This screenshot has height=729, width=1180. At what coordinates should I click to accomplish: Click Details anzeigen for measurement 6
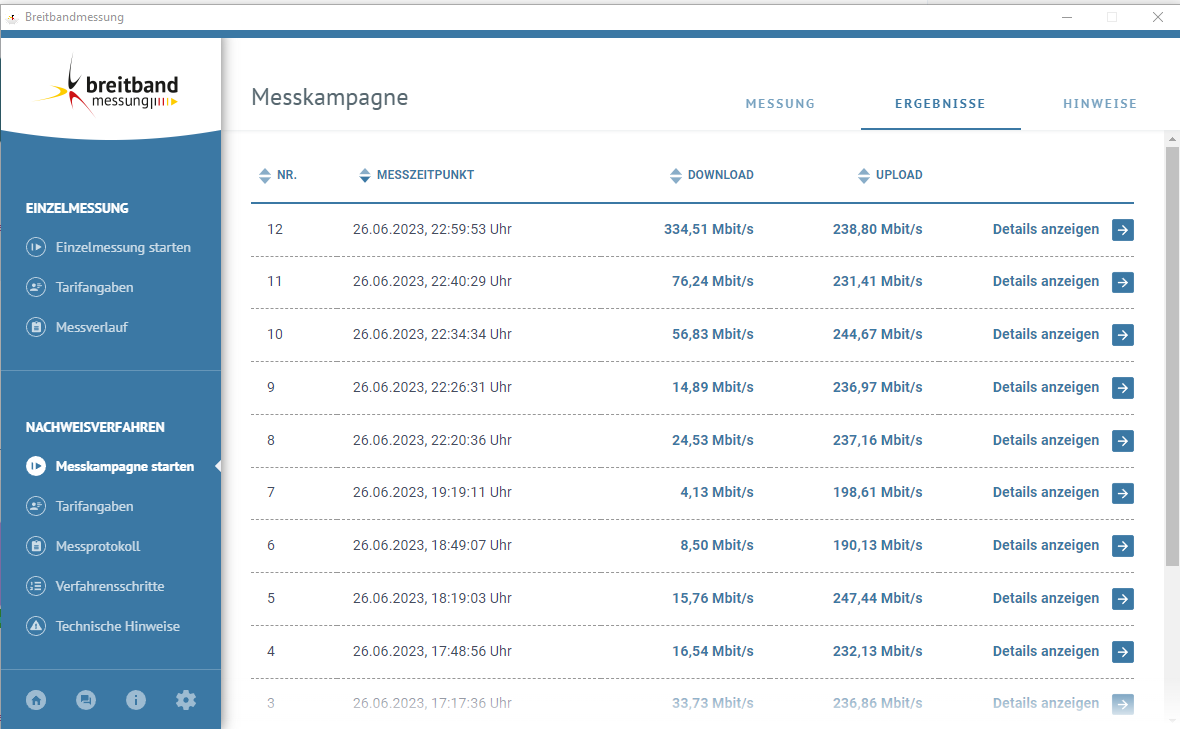point(1046,545)
